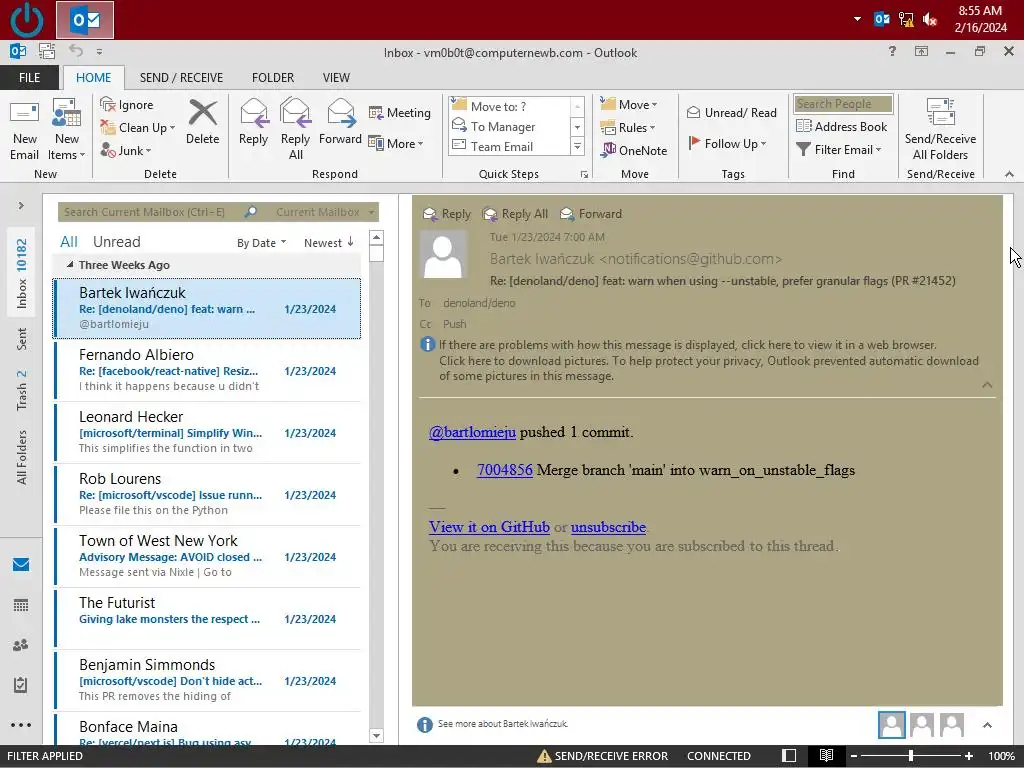Screen dimensions: 1024x768
Task: Select the 'Move to: ?' quick step
Action: tap(509, 106)
